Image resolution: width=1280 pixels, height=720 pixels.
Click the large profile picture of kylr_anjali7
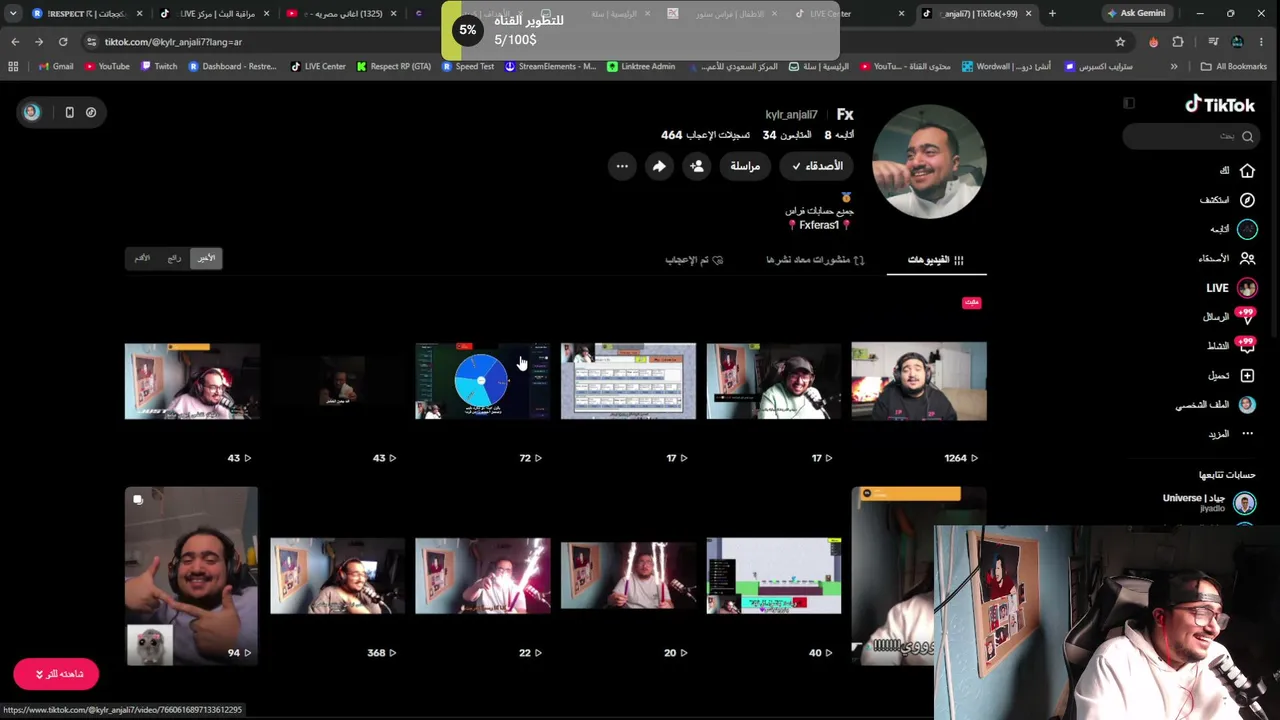pos(929,161)
